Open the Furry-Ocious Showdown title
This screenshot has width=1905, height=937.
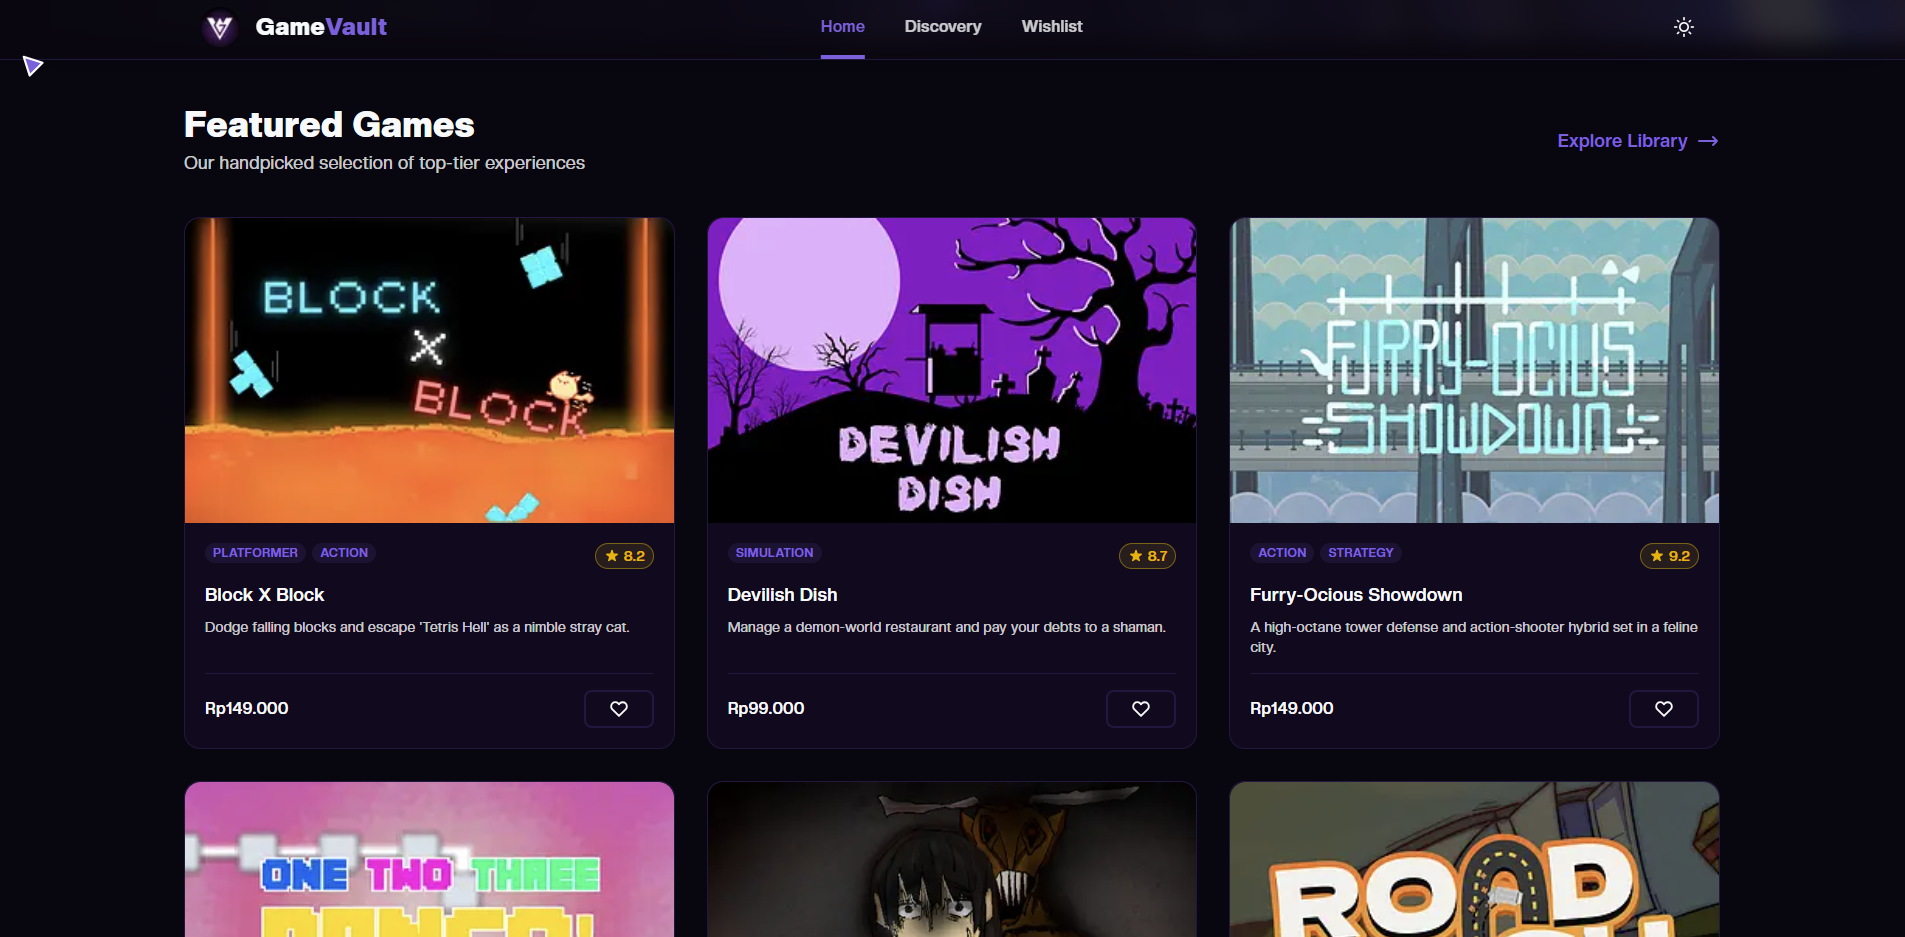pos(1356,595)
